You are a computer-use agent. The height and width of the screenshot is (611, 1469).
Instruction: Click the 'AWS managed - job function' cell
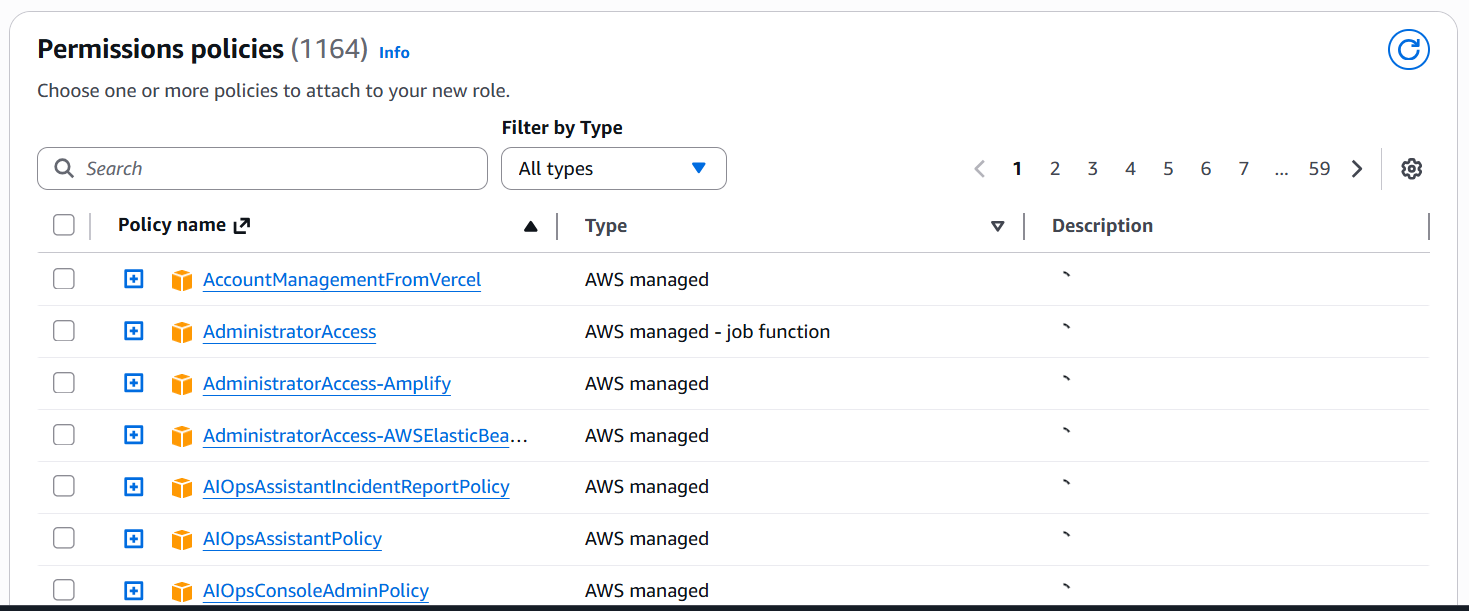707,332
